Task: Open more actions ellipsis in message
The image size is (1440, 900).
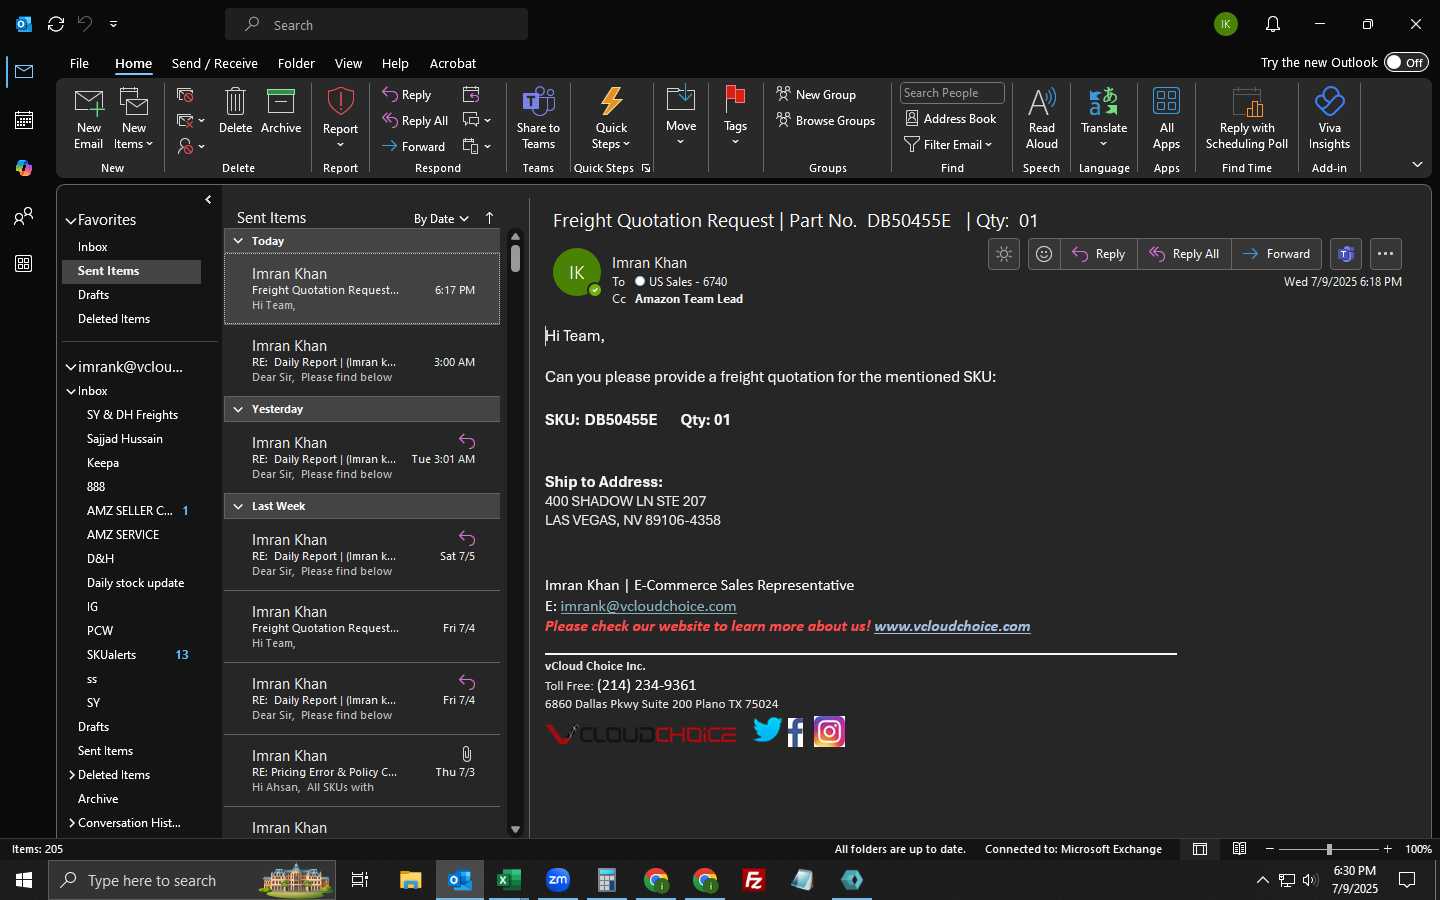Action: click(1385, 254)
